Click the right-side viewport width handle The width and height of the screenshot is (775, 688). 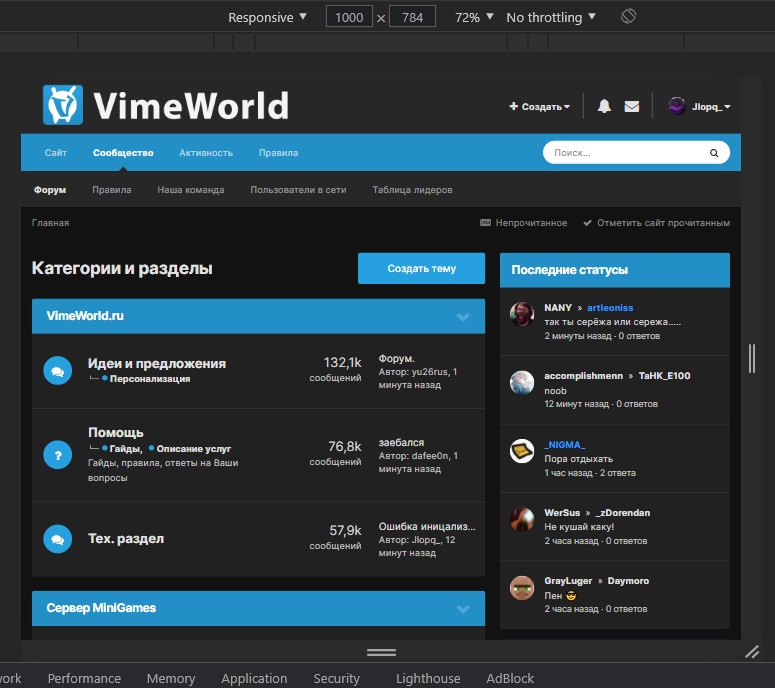click(752, 358)
